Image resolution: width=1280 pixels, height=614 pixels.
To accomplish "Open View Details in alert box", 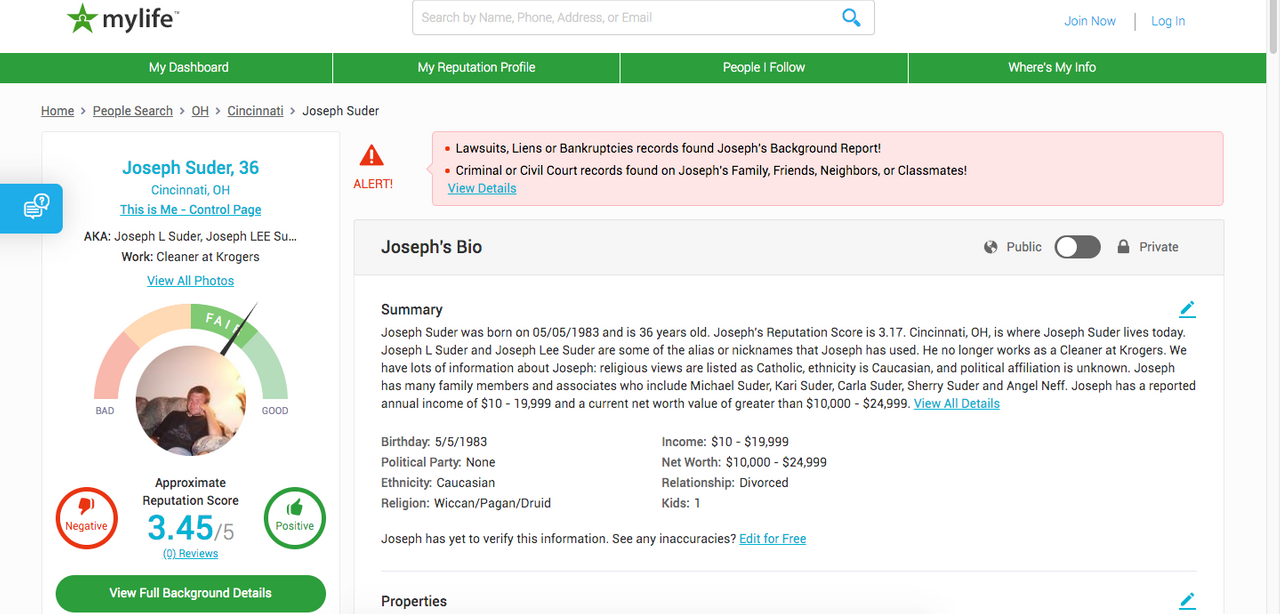I will point(482,188).
